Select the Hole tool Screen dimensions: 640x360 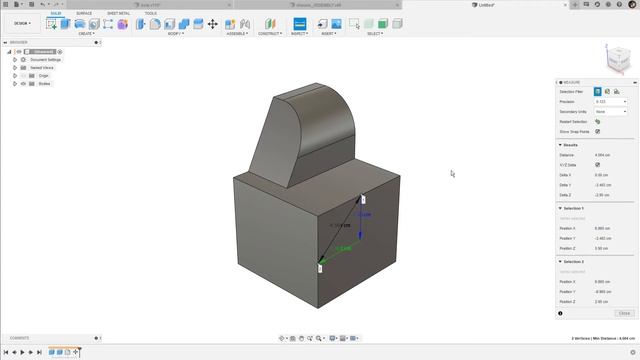coord(94,24)
